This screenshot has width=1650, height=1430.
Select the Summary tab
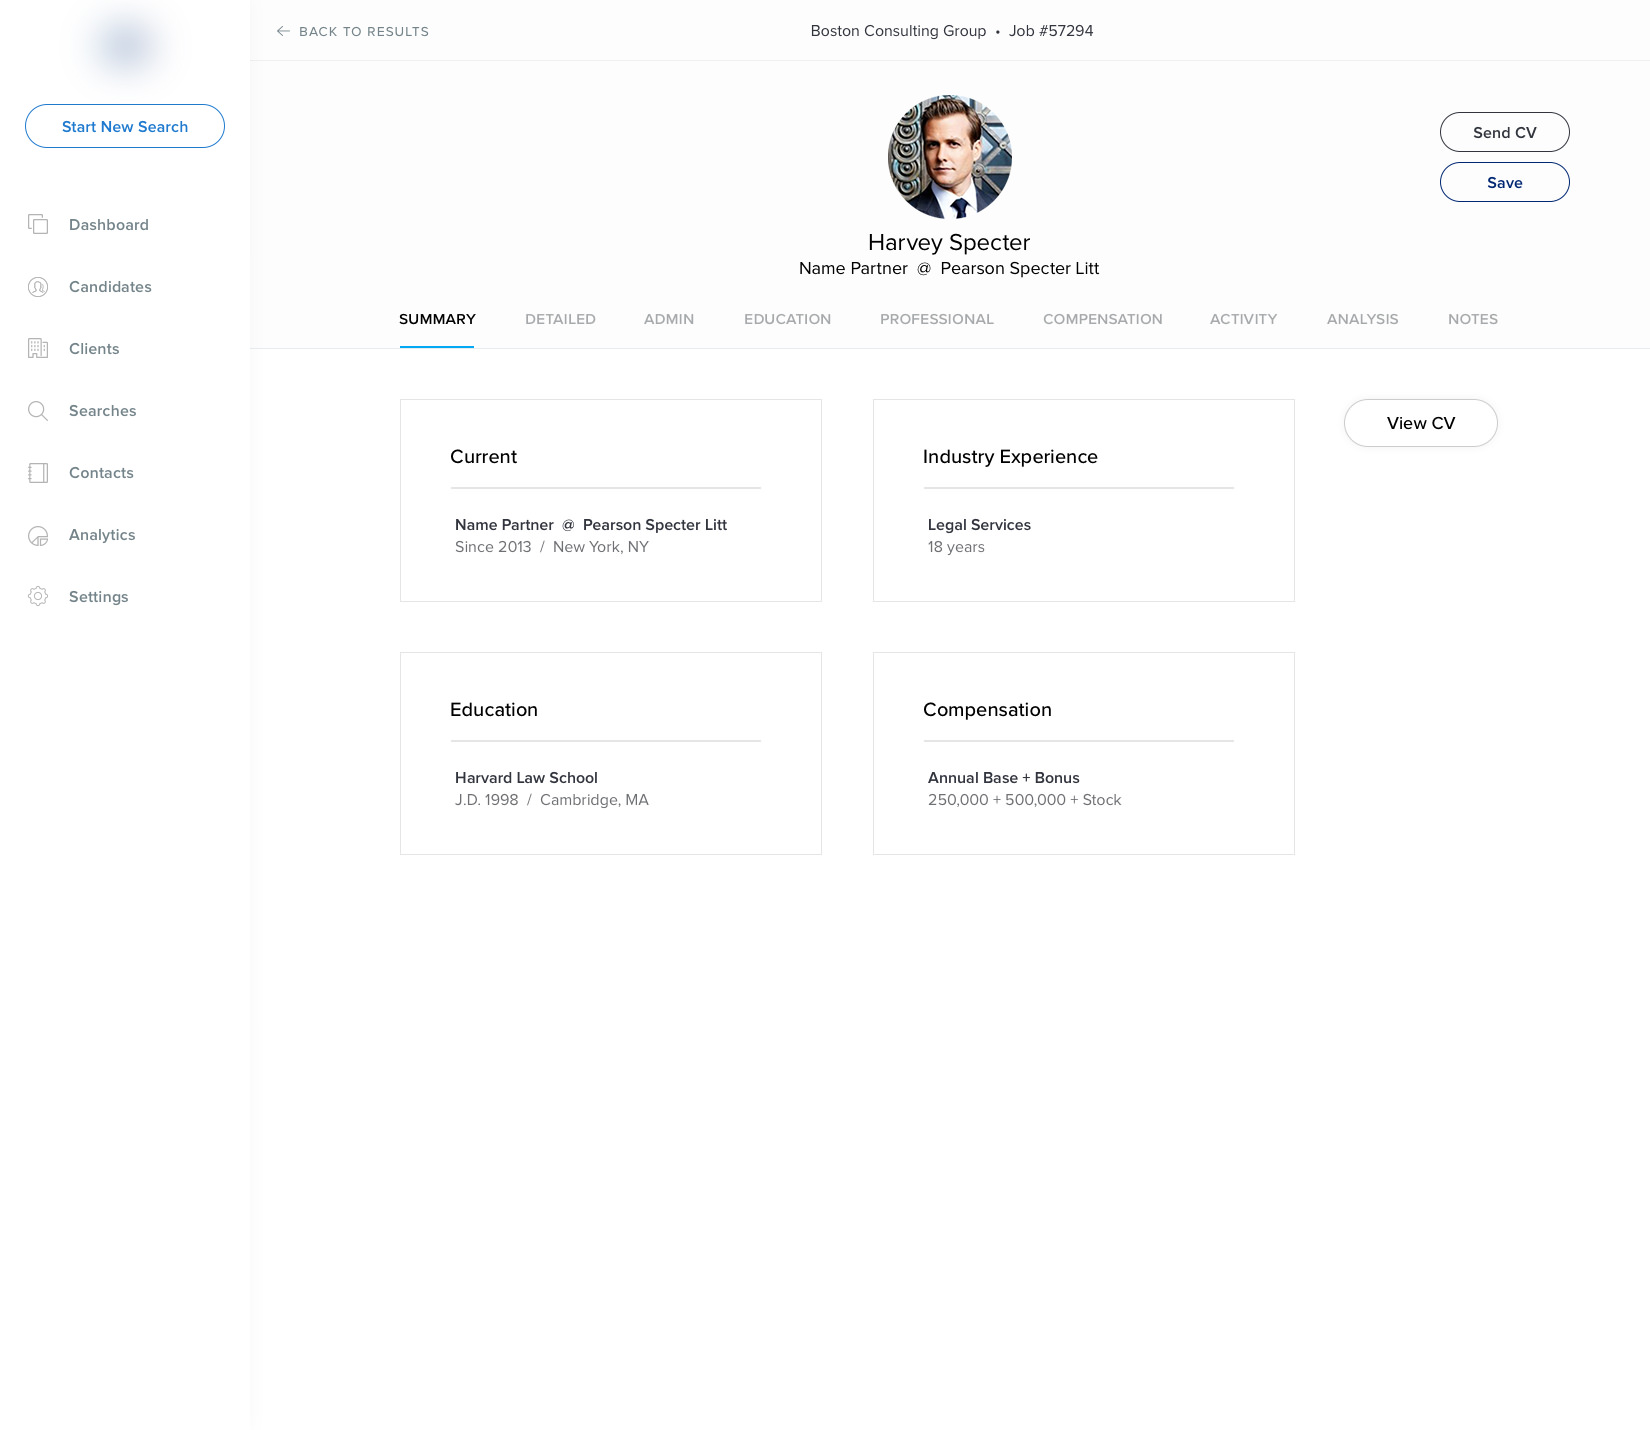(437, 319)
